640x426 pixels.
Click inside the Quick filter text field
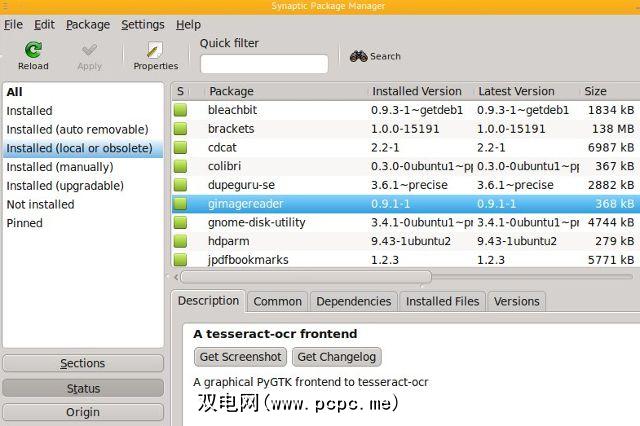click(264, 64)
